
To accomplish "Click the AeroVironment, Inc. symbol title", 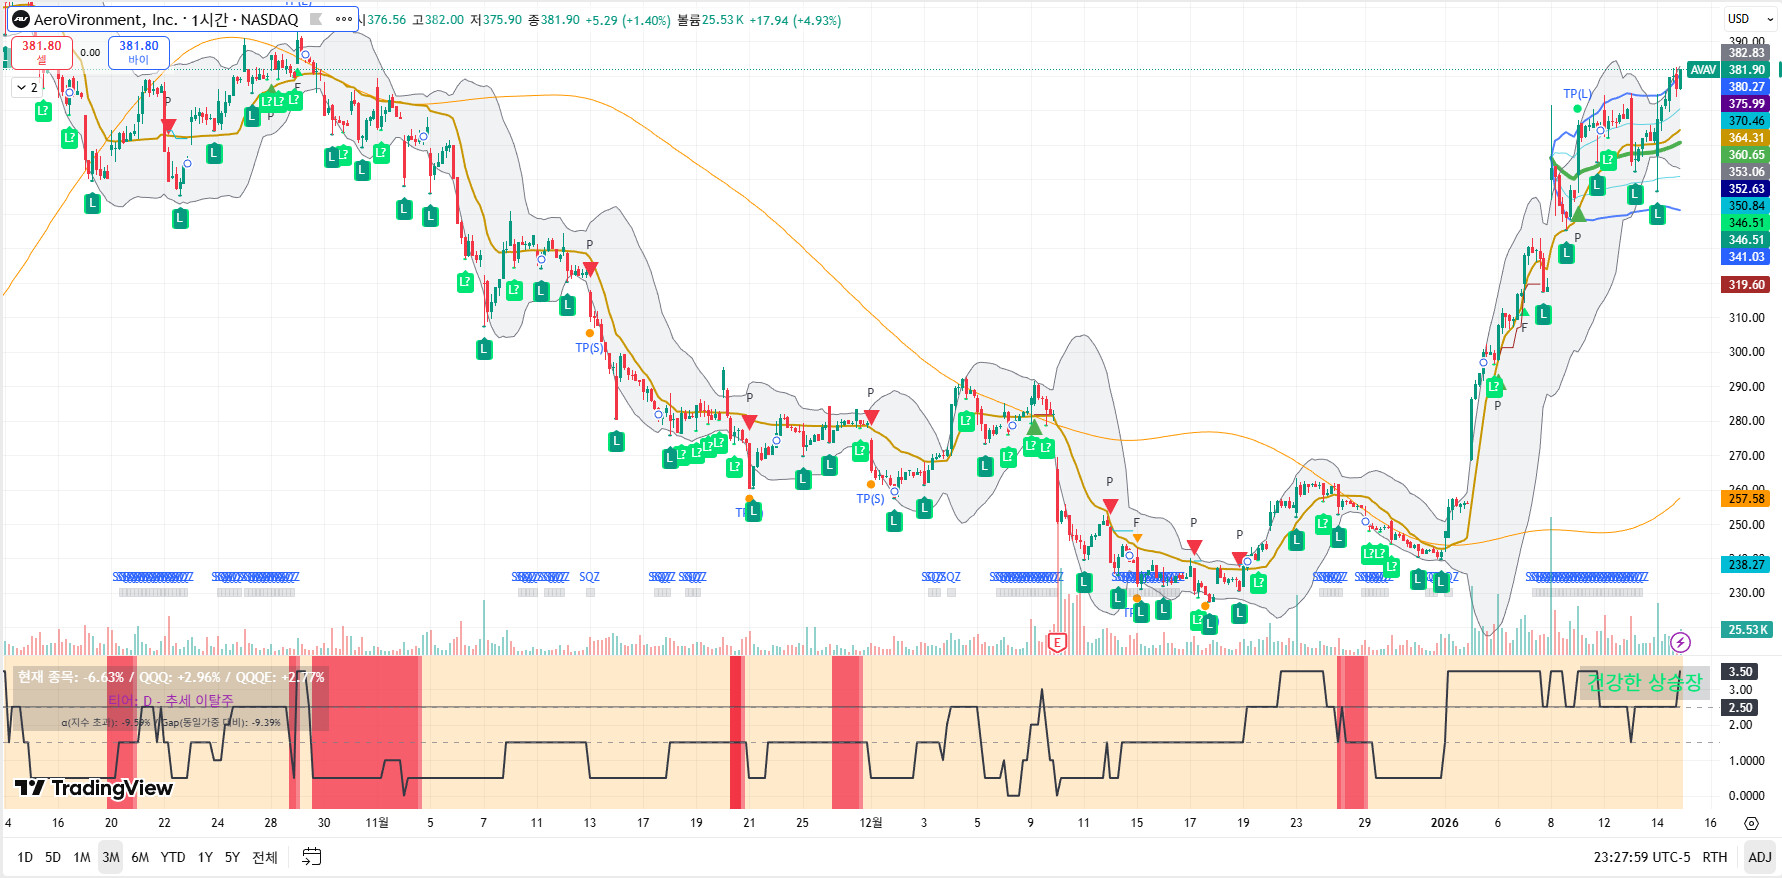I will (x=105, y=20).
